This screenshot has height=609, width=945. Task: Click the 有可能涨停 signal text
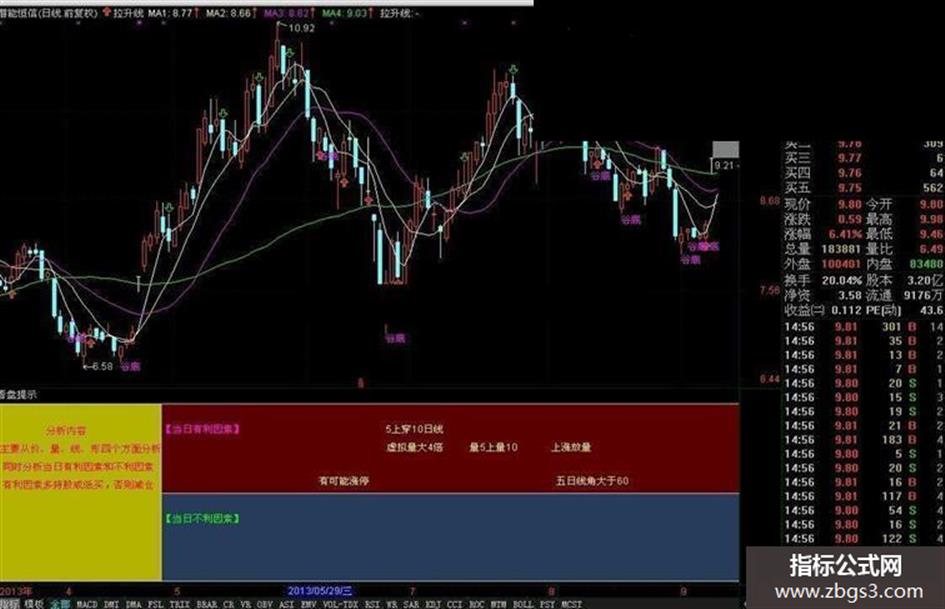coord(344,481)
